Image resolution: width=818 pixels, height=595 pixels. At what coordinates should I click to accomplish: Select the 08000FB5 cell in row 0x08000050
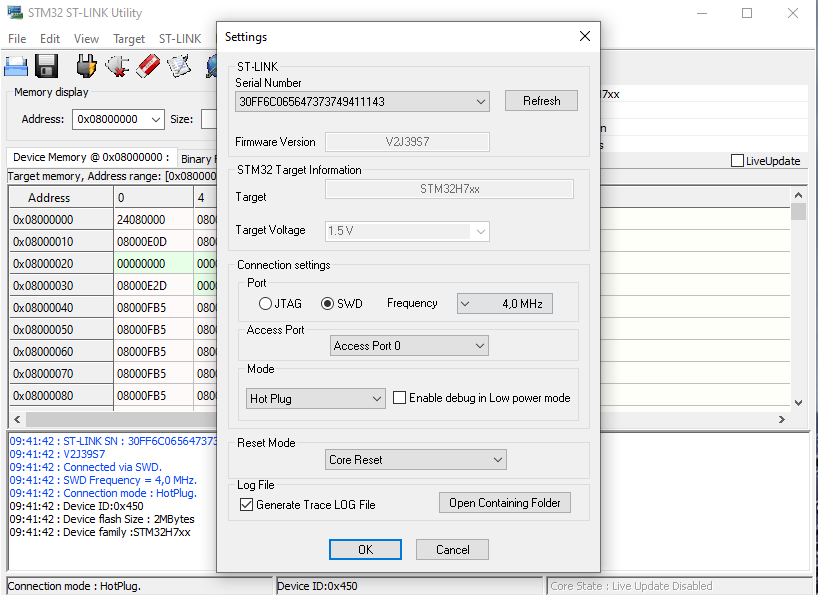153,330
